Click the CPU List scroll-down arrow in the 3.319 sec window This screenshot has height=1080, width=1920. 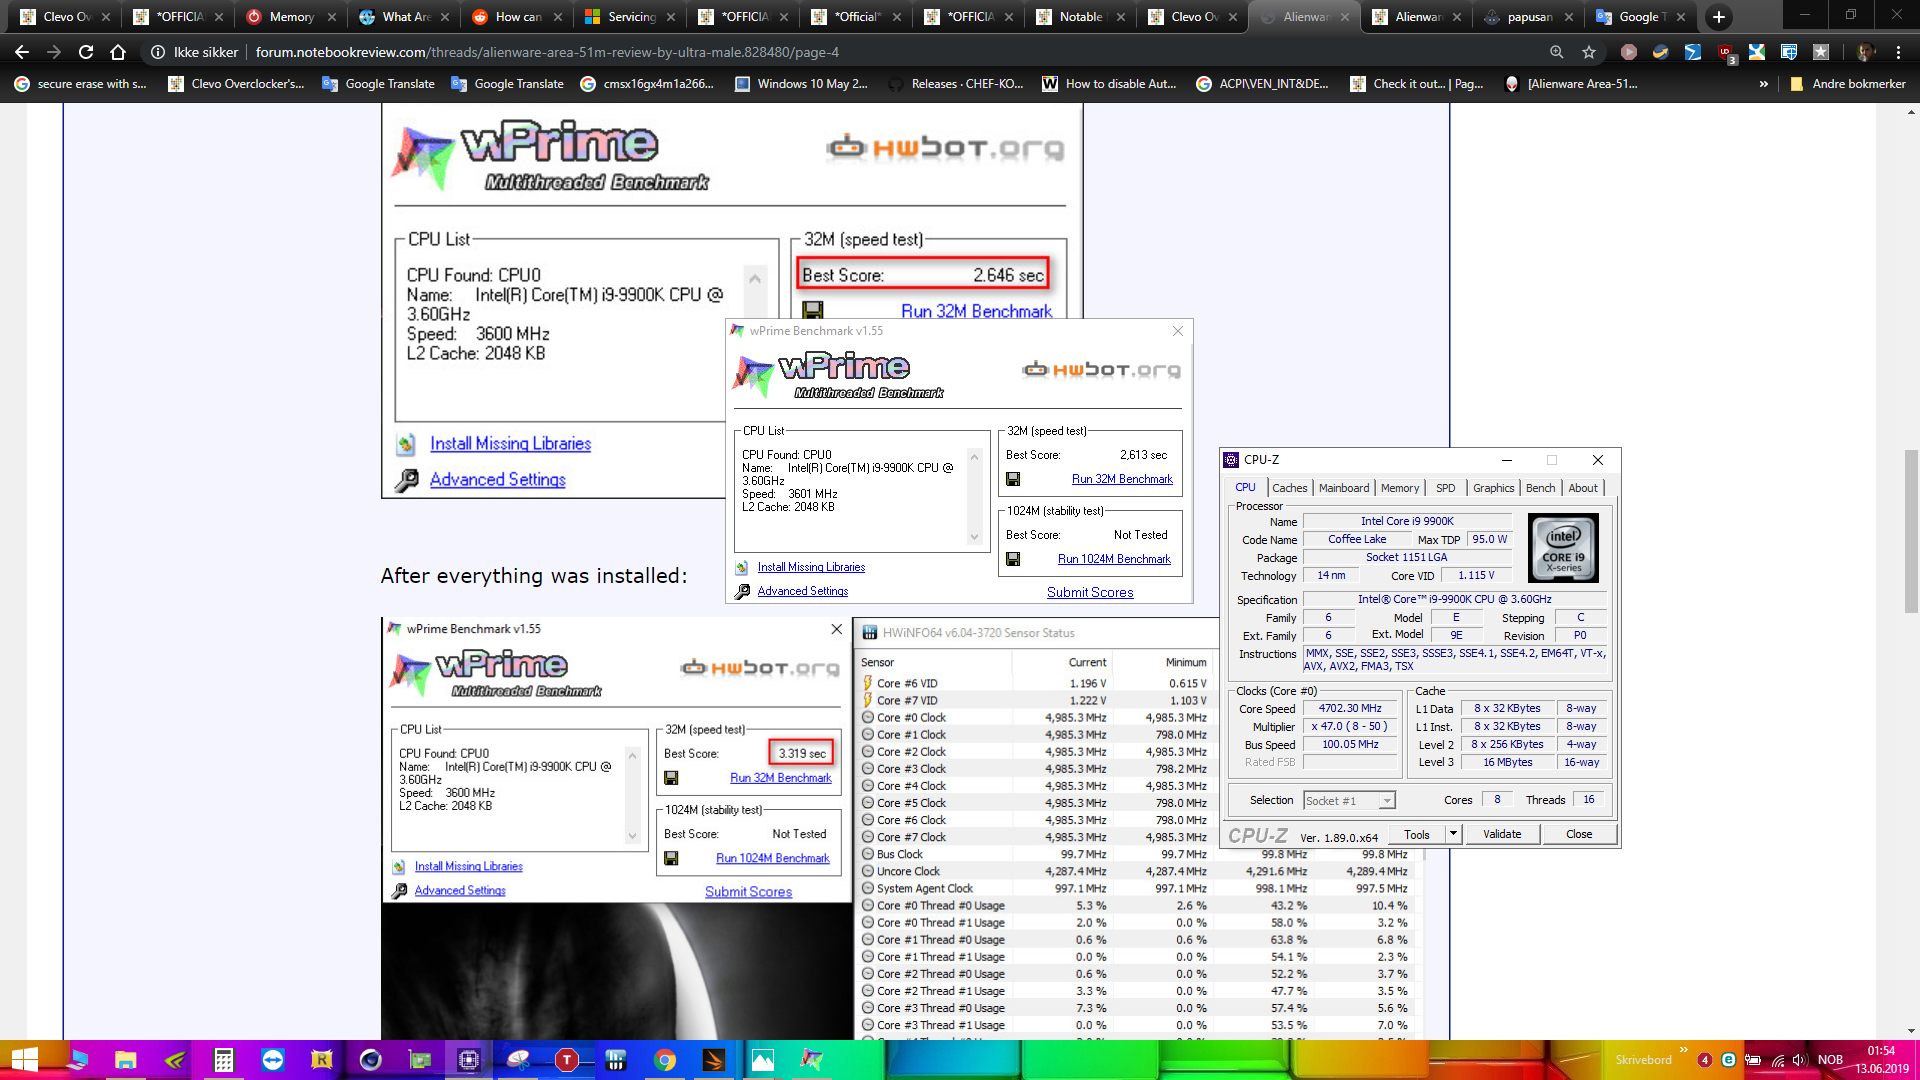[x=632, y=836]
